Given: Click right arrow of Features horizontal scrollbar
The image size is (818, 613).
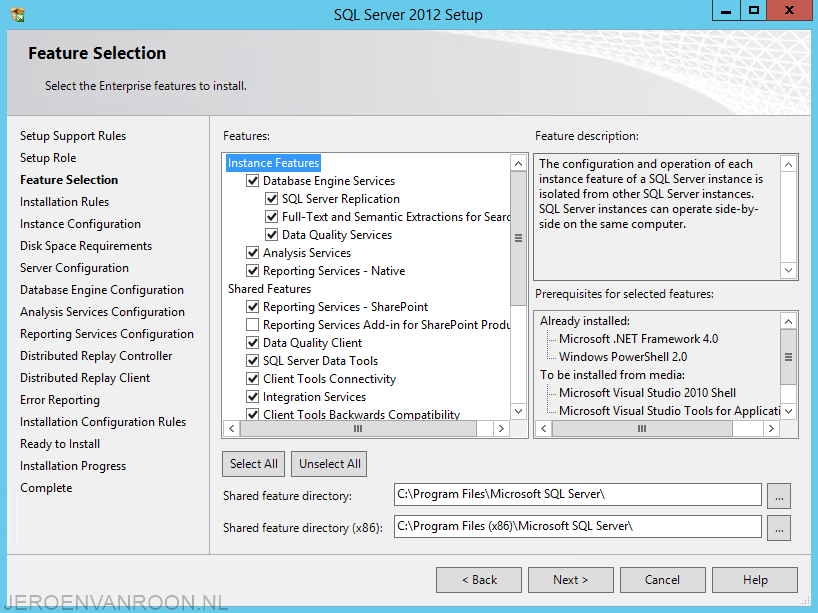Looking at the screenshot, I should pyautogui.click(x=501, y=428).
